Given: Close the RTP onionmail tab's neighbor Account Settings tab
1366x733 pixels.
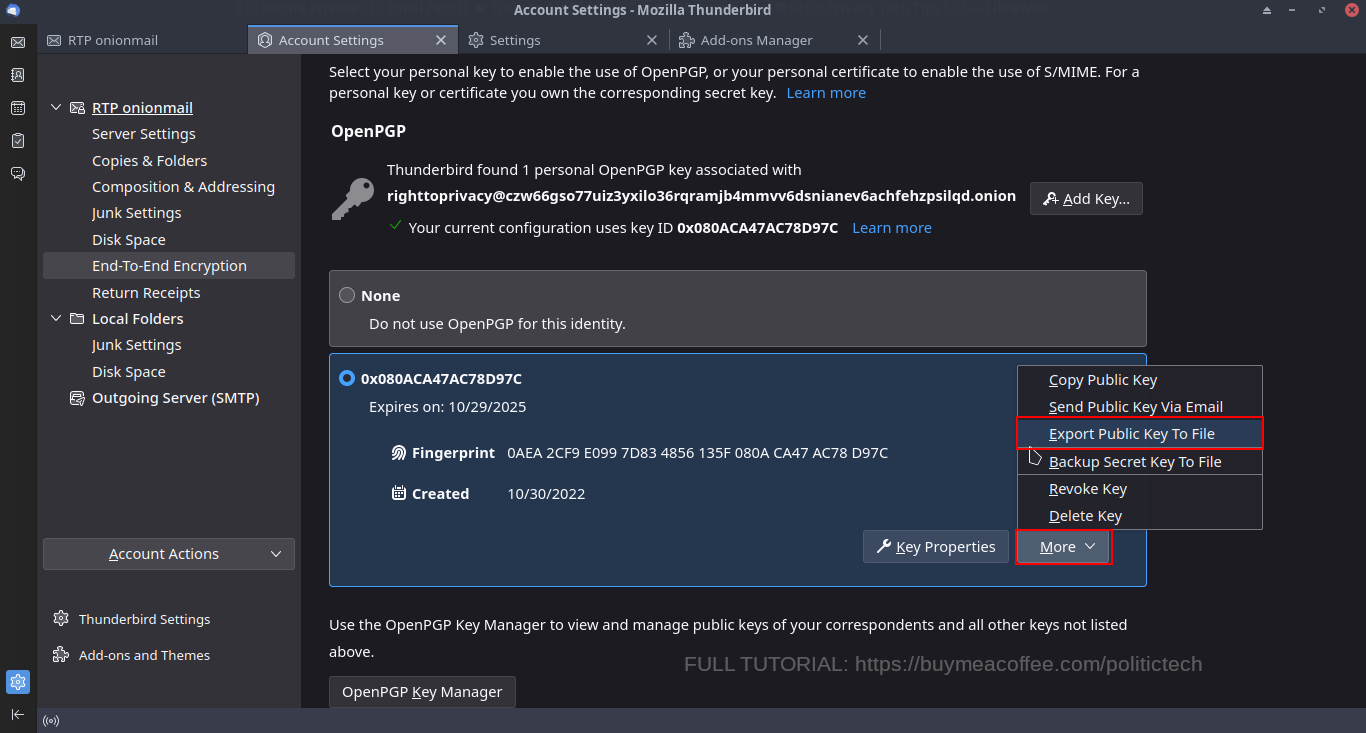Looking at the screenshot, I should click(441, 40).
